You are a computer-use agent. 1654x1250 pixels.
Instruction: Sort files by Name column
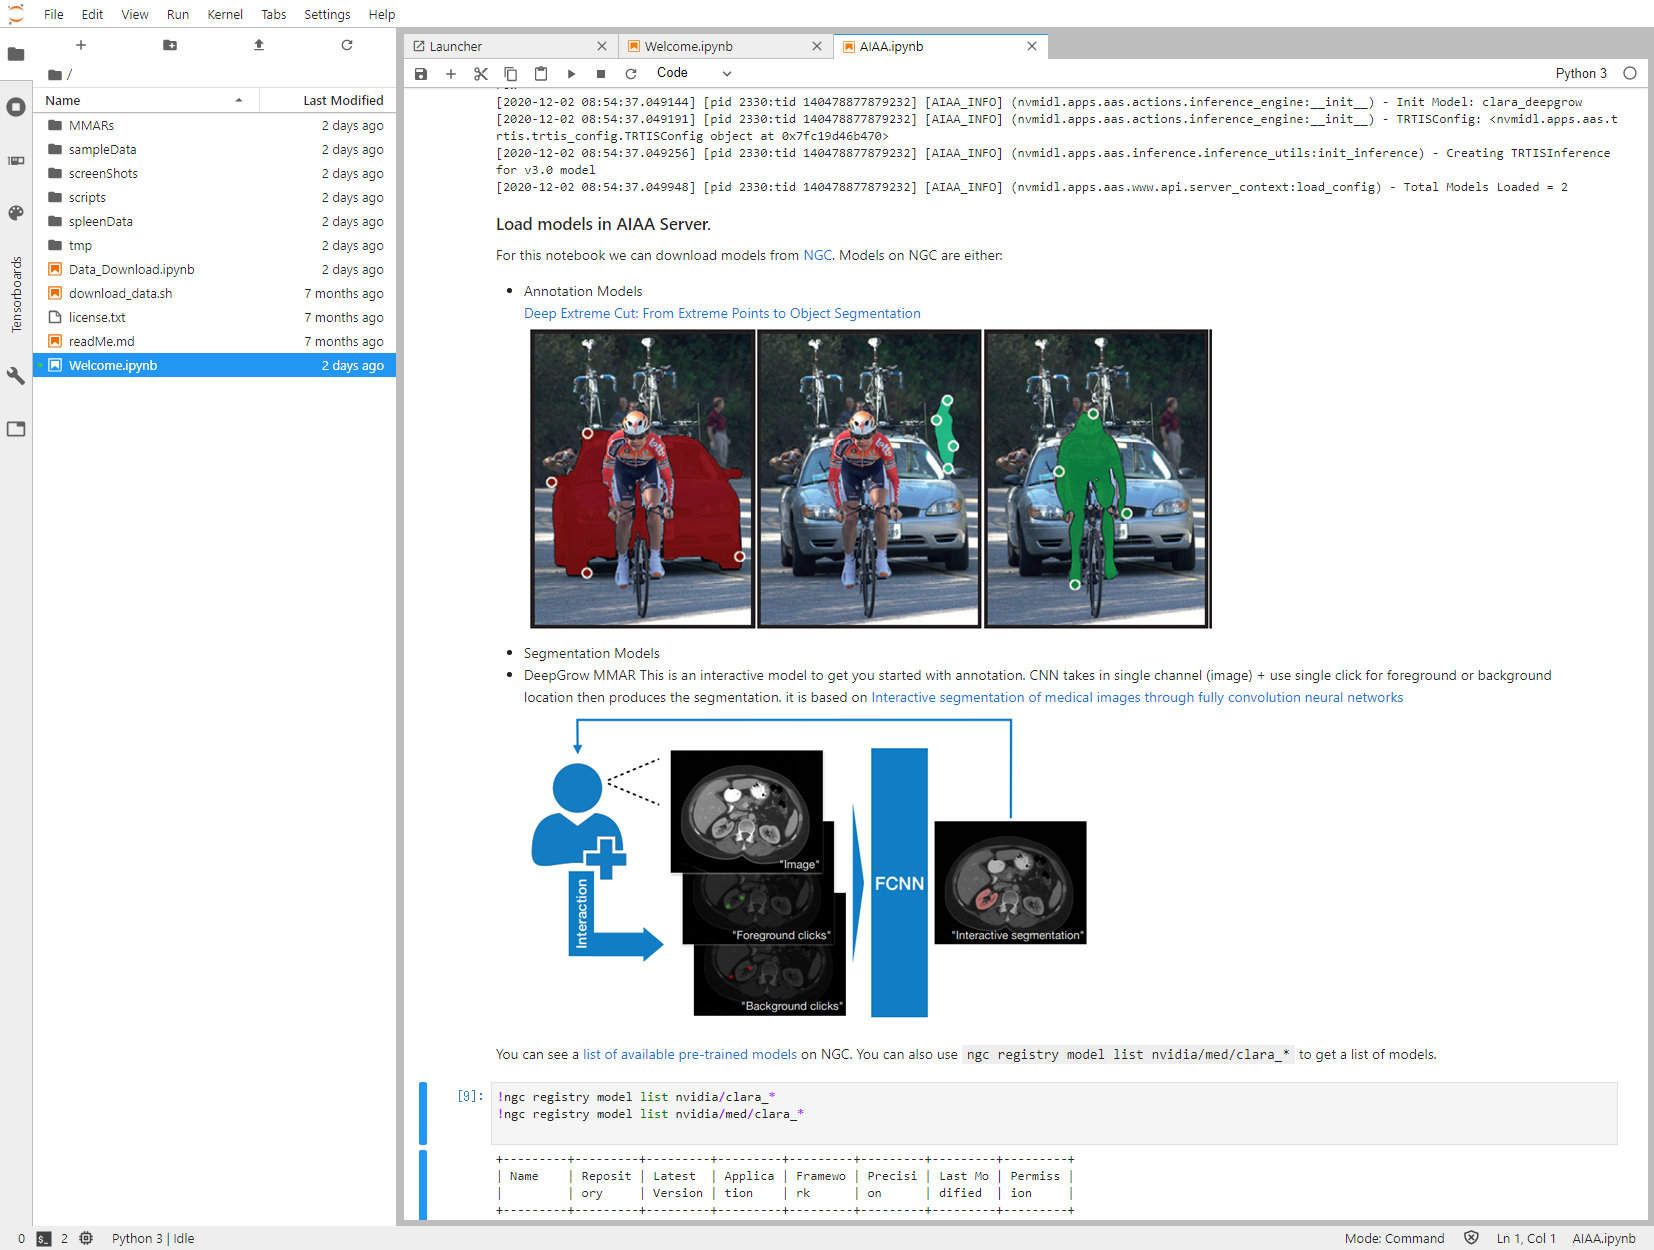click(x=146, y=100)
